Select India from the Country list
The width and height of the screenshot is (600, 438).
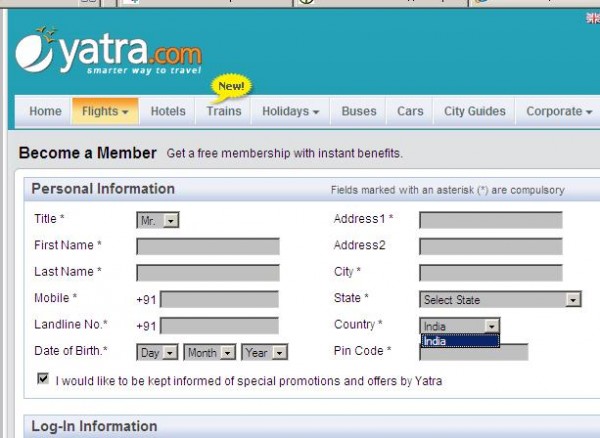(459, 341)
